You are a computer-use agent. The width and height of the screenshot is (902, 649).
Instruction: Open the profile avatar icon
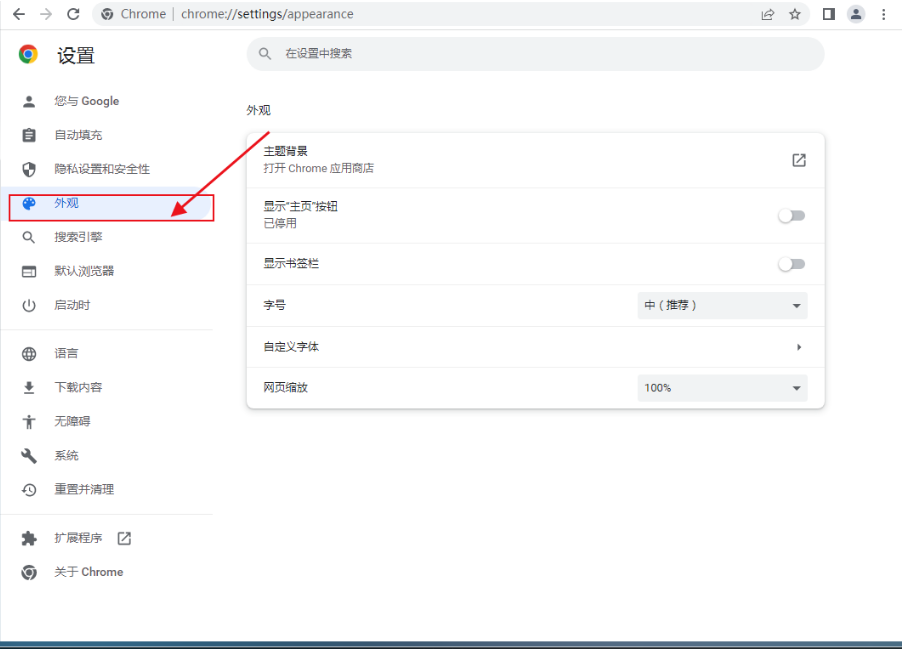point(856,14)
